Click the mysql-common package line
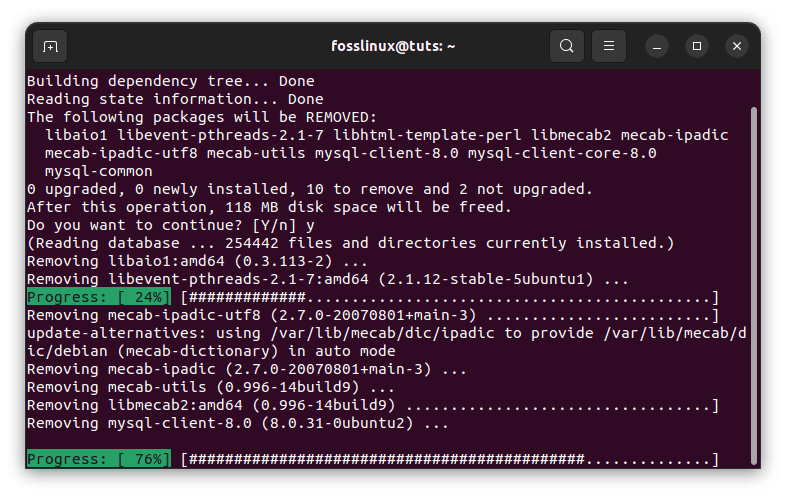This screenshot has height=497, width=786. [99, 171]
